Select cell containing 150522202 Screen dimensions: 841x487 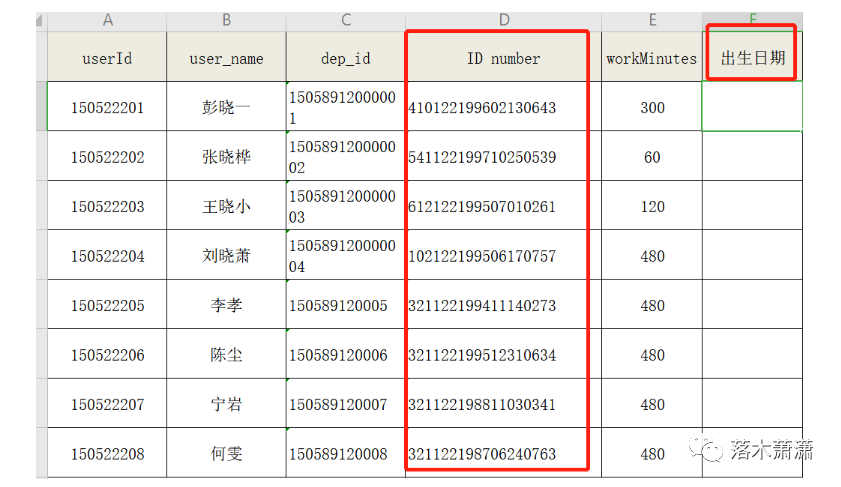(107, 156)
